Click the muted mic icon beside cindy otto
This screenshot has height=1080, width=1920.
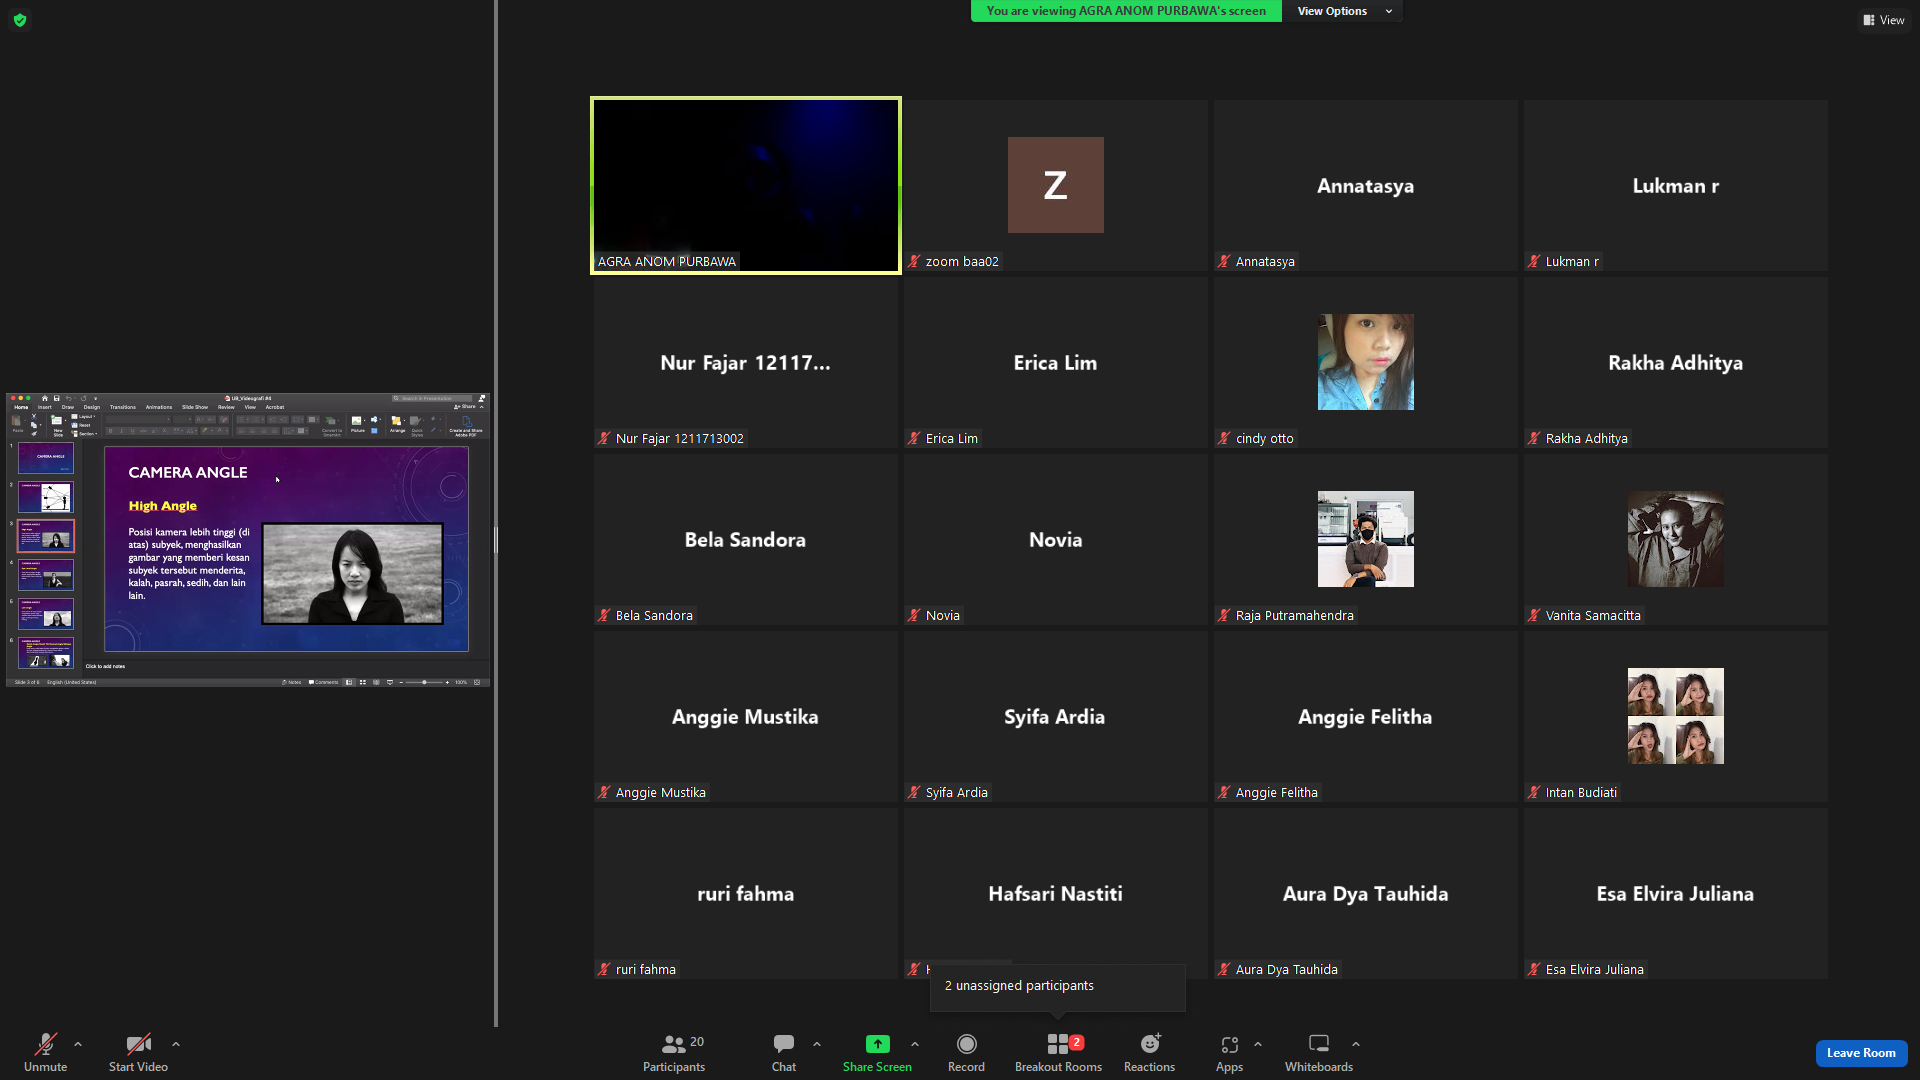pyautogui.click(x=1224, y=439)
